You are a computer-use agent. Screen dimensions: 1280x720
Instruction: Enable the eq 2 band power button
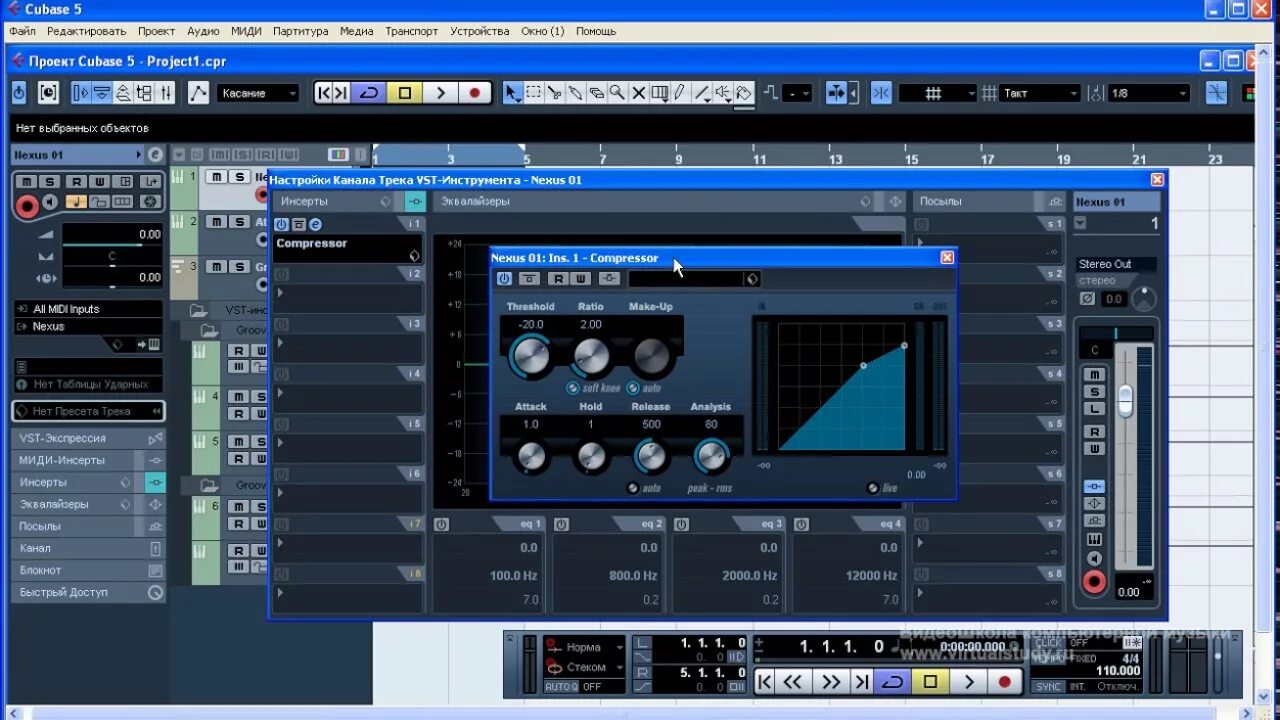coord(562,524)
